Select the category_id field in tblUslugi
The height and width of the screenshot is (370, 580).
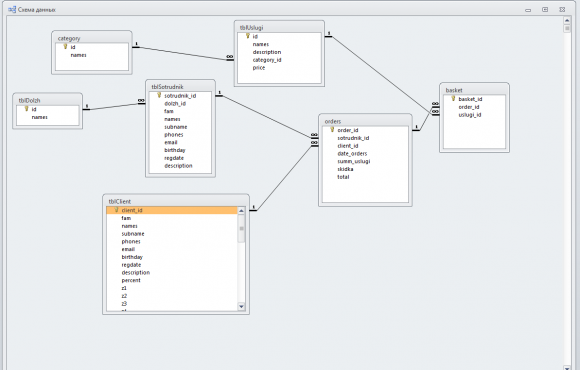pos(267,60)
